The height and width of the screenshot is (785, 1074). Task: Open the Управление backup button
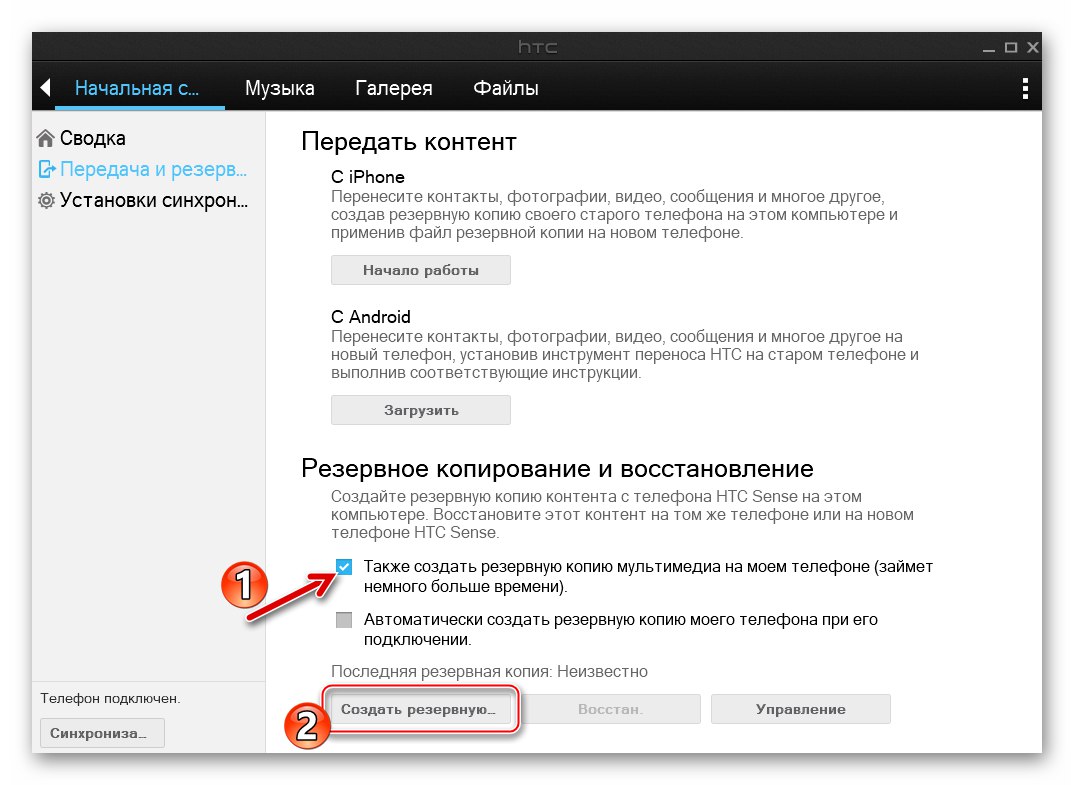coord(801,710)
